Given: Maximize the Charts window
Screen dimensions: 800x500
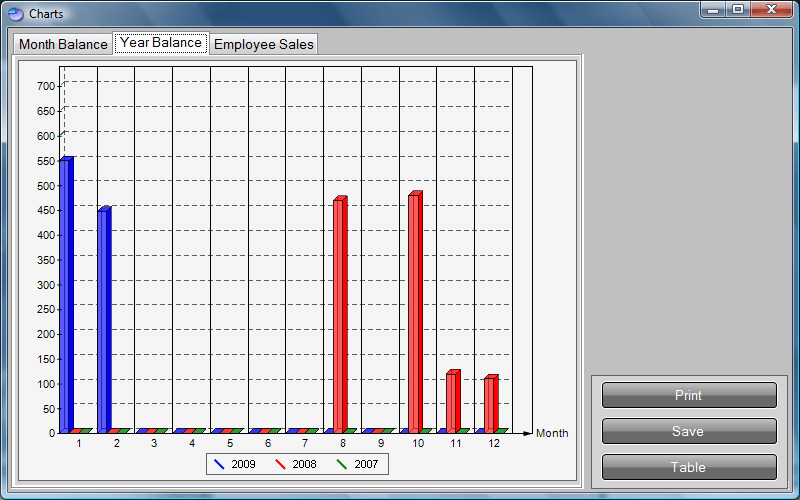Looking at the screenshot, I should click(x=738, y=10).
